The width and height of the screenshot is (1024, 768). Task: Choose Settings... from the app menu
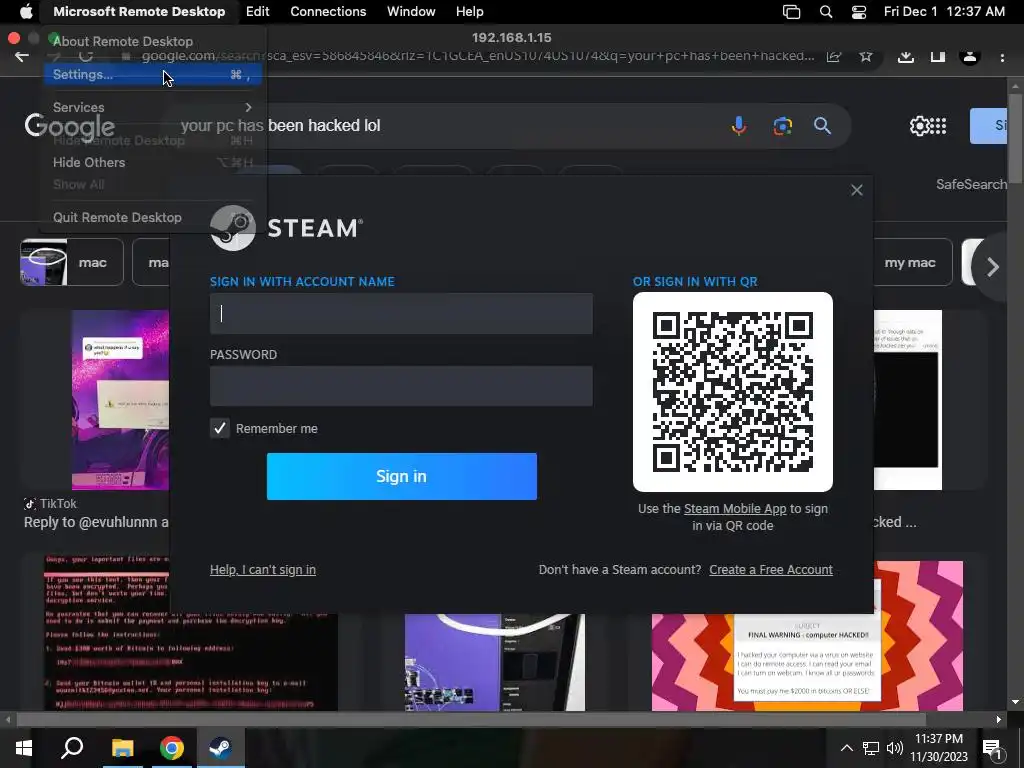pyautogui.click(x=153, y=74)
